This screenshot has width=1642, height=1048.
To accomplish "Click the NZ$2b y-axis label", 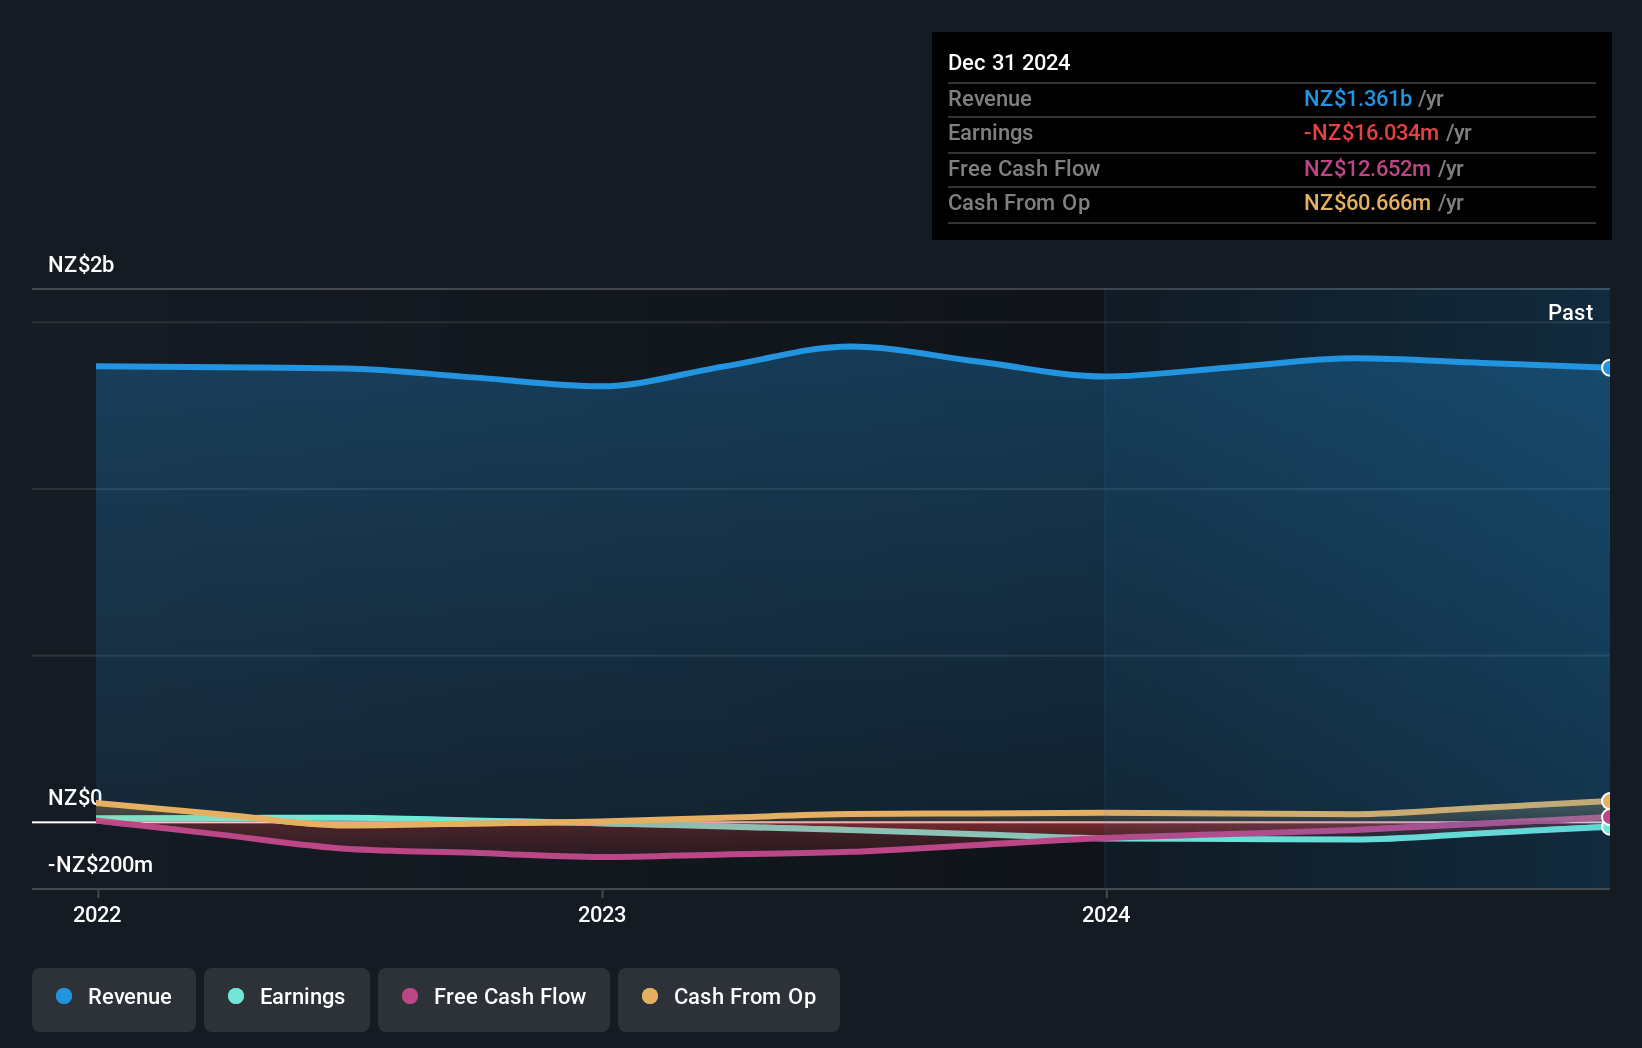I will [x=81, y=265].
